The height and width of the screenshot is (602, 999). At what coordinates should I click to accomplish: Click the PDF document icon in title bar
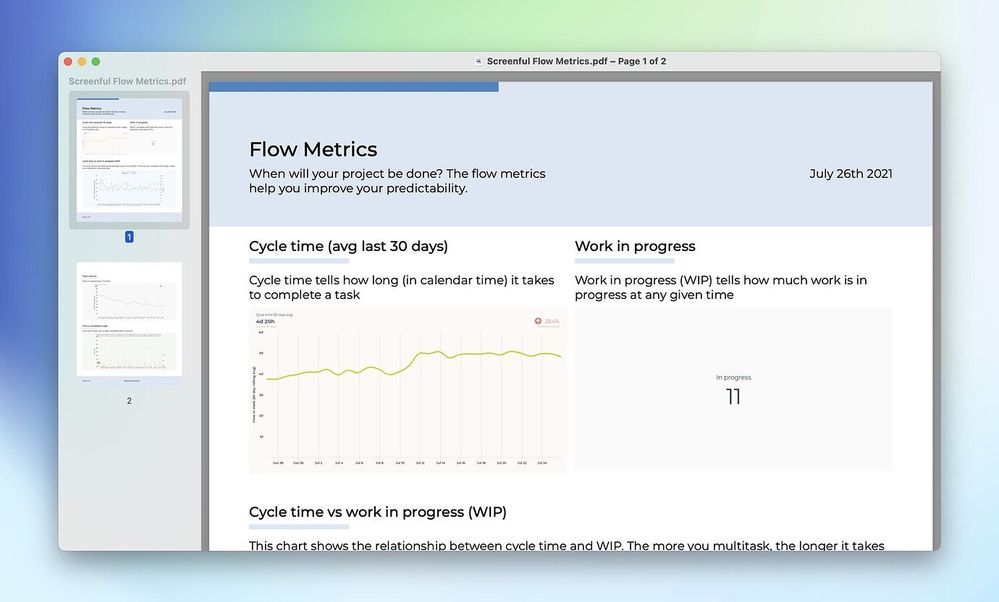click(x=478, y=61)
